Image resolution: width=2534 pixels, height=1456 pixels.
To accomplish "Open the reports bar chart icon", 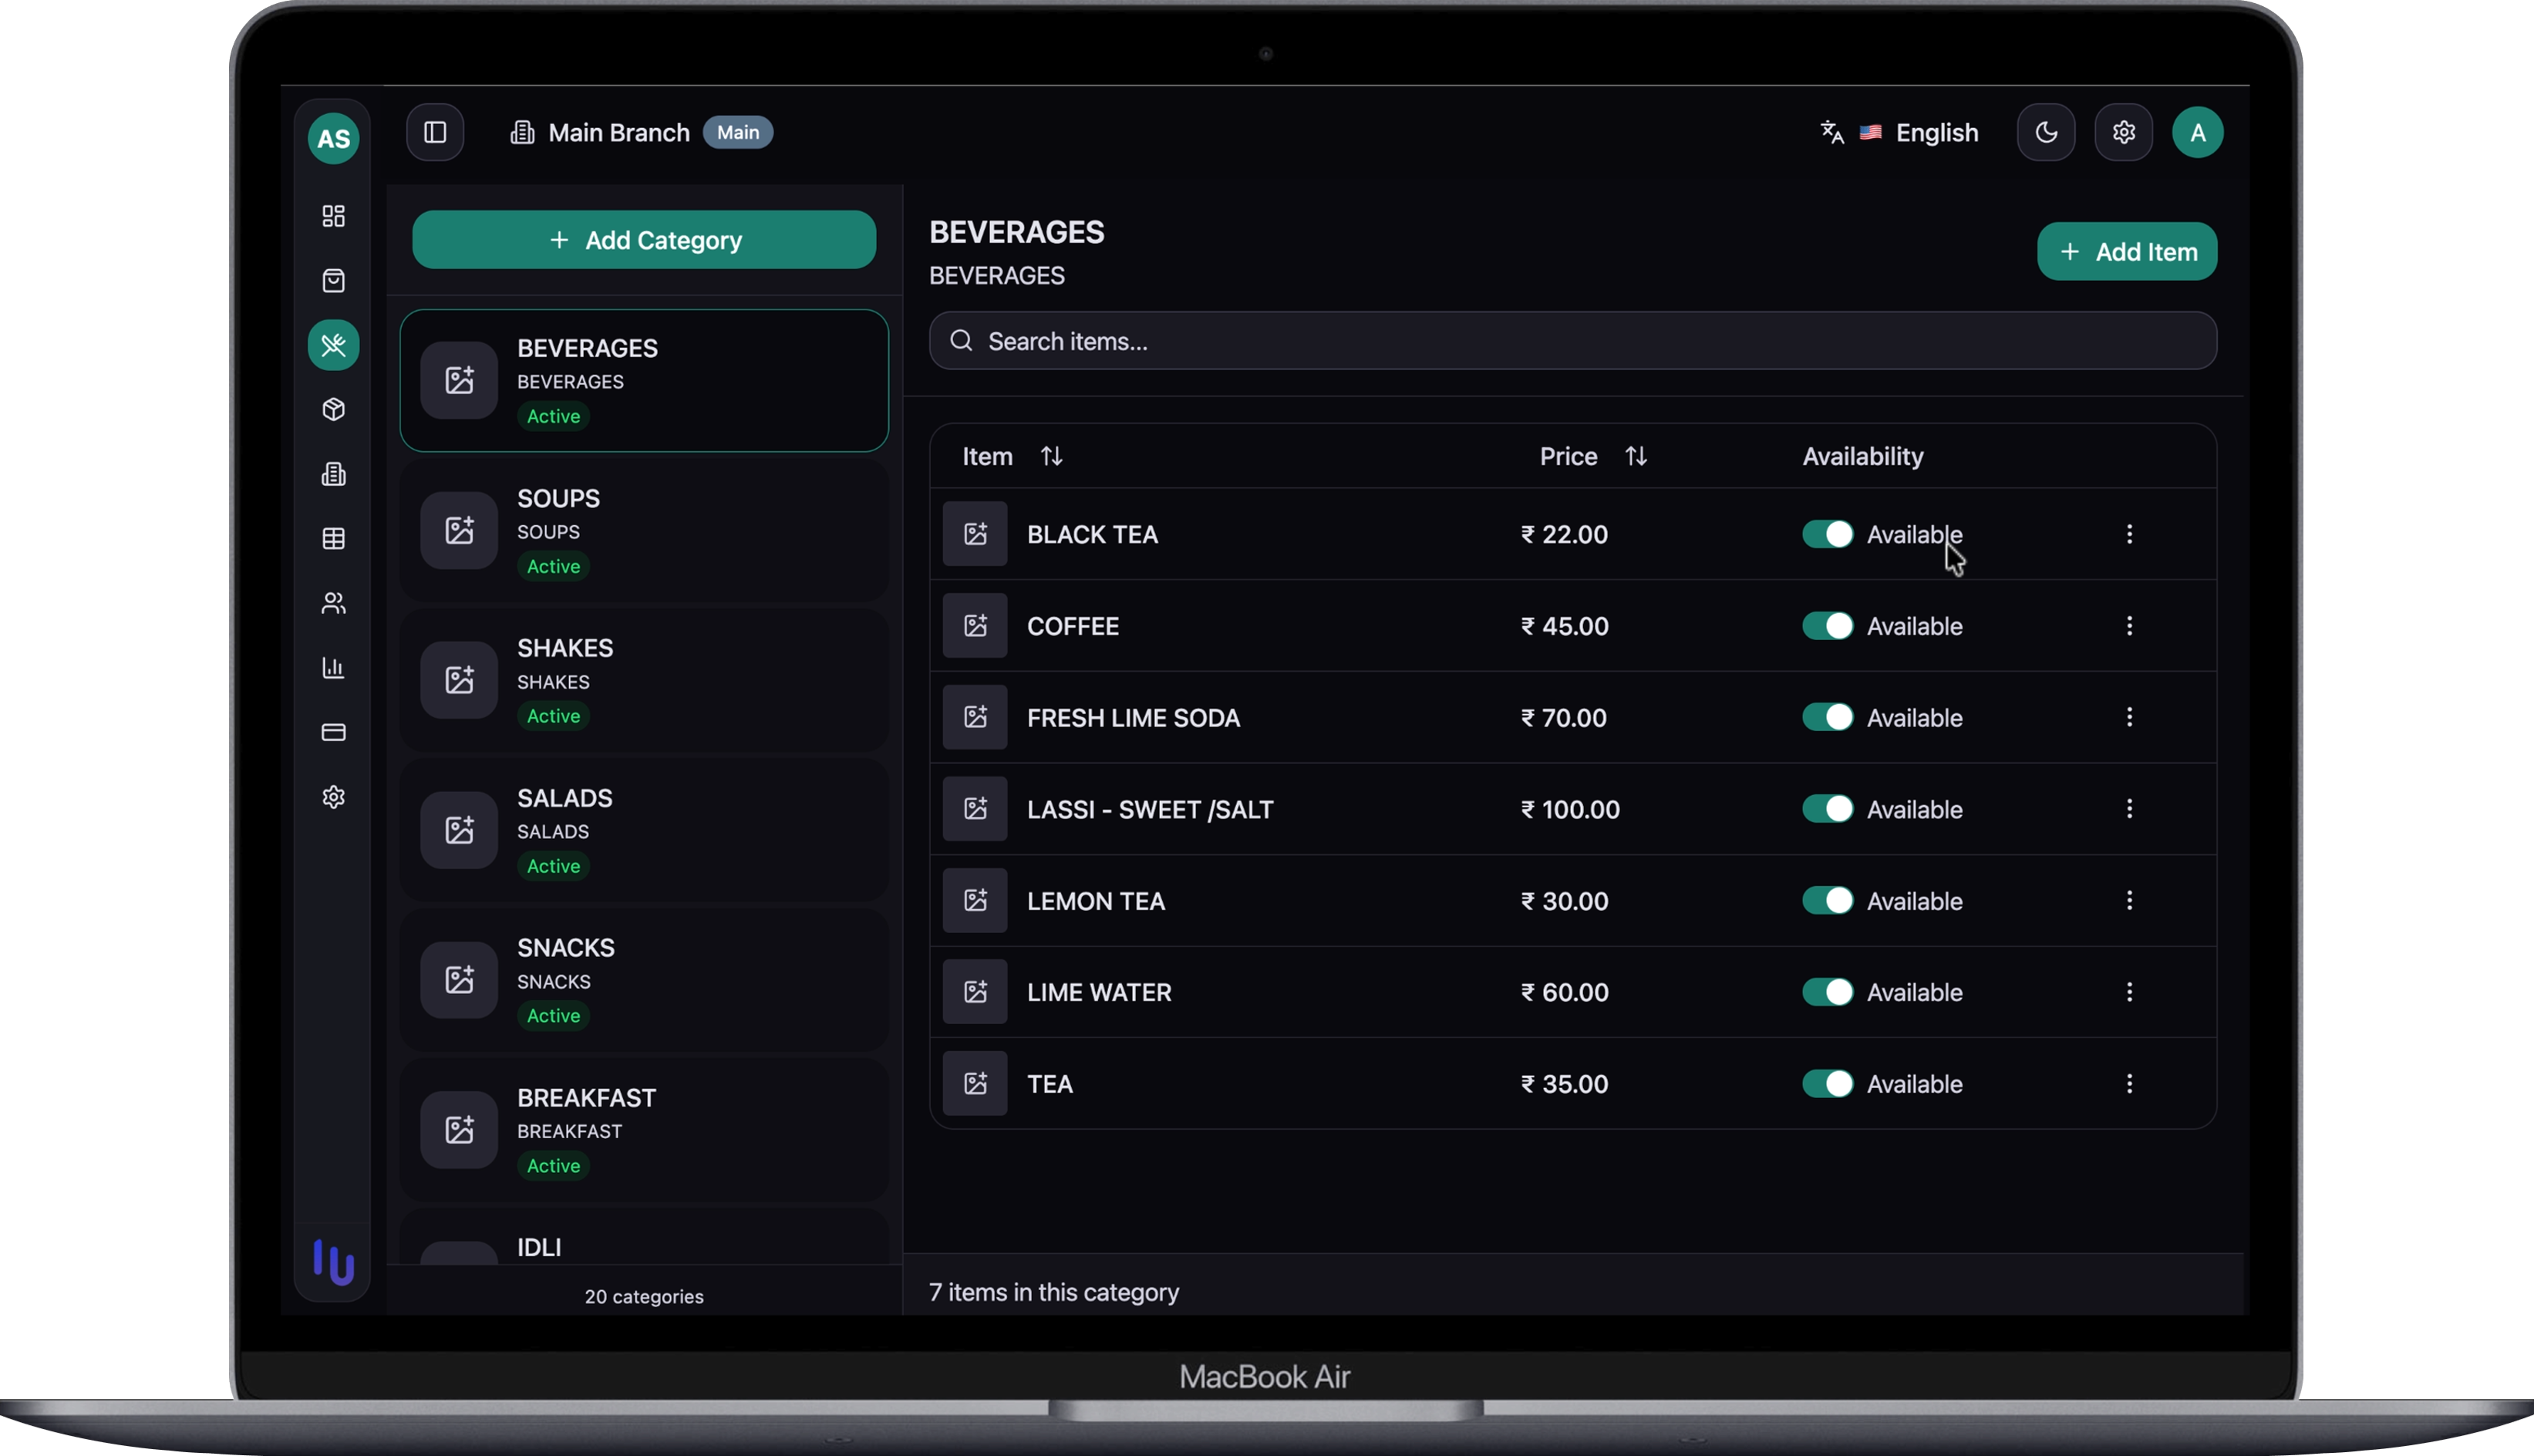I will 333,668.
